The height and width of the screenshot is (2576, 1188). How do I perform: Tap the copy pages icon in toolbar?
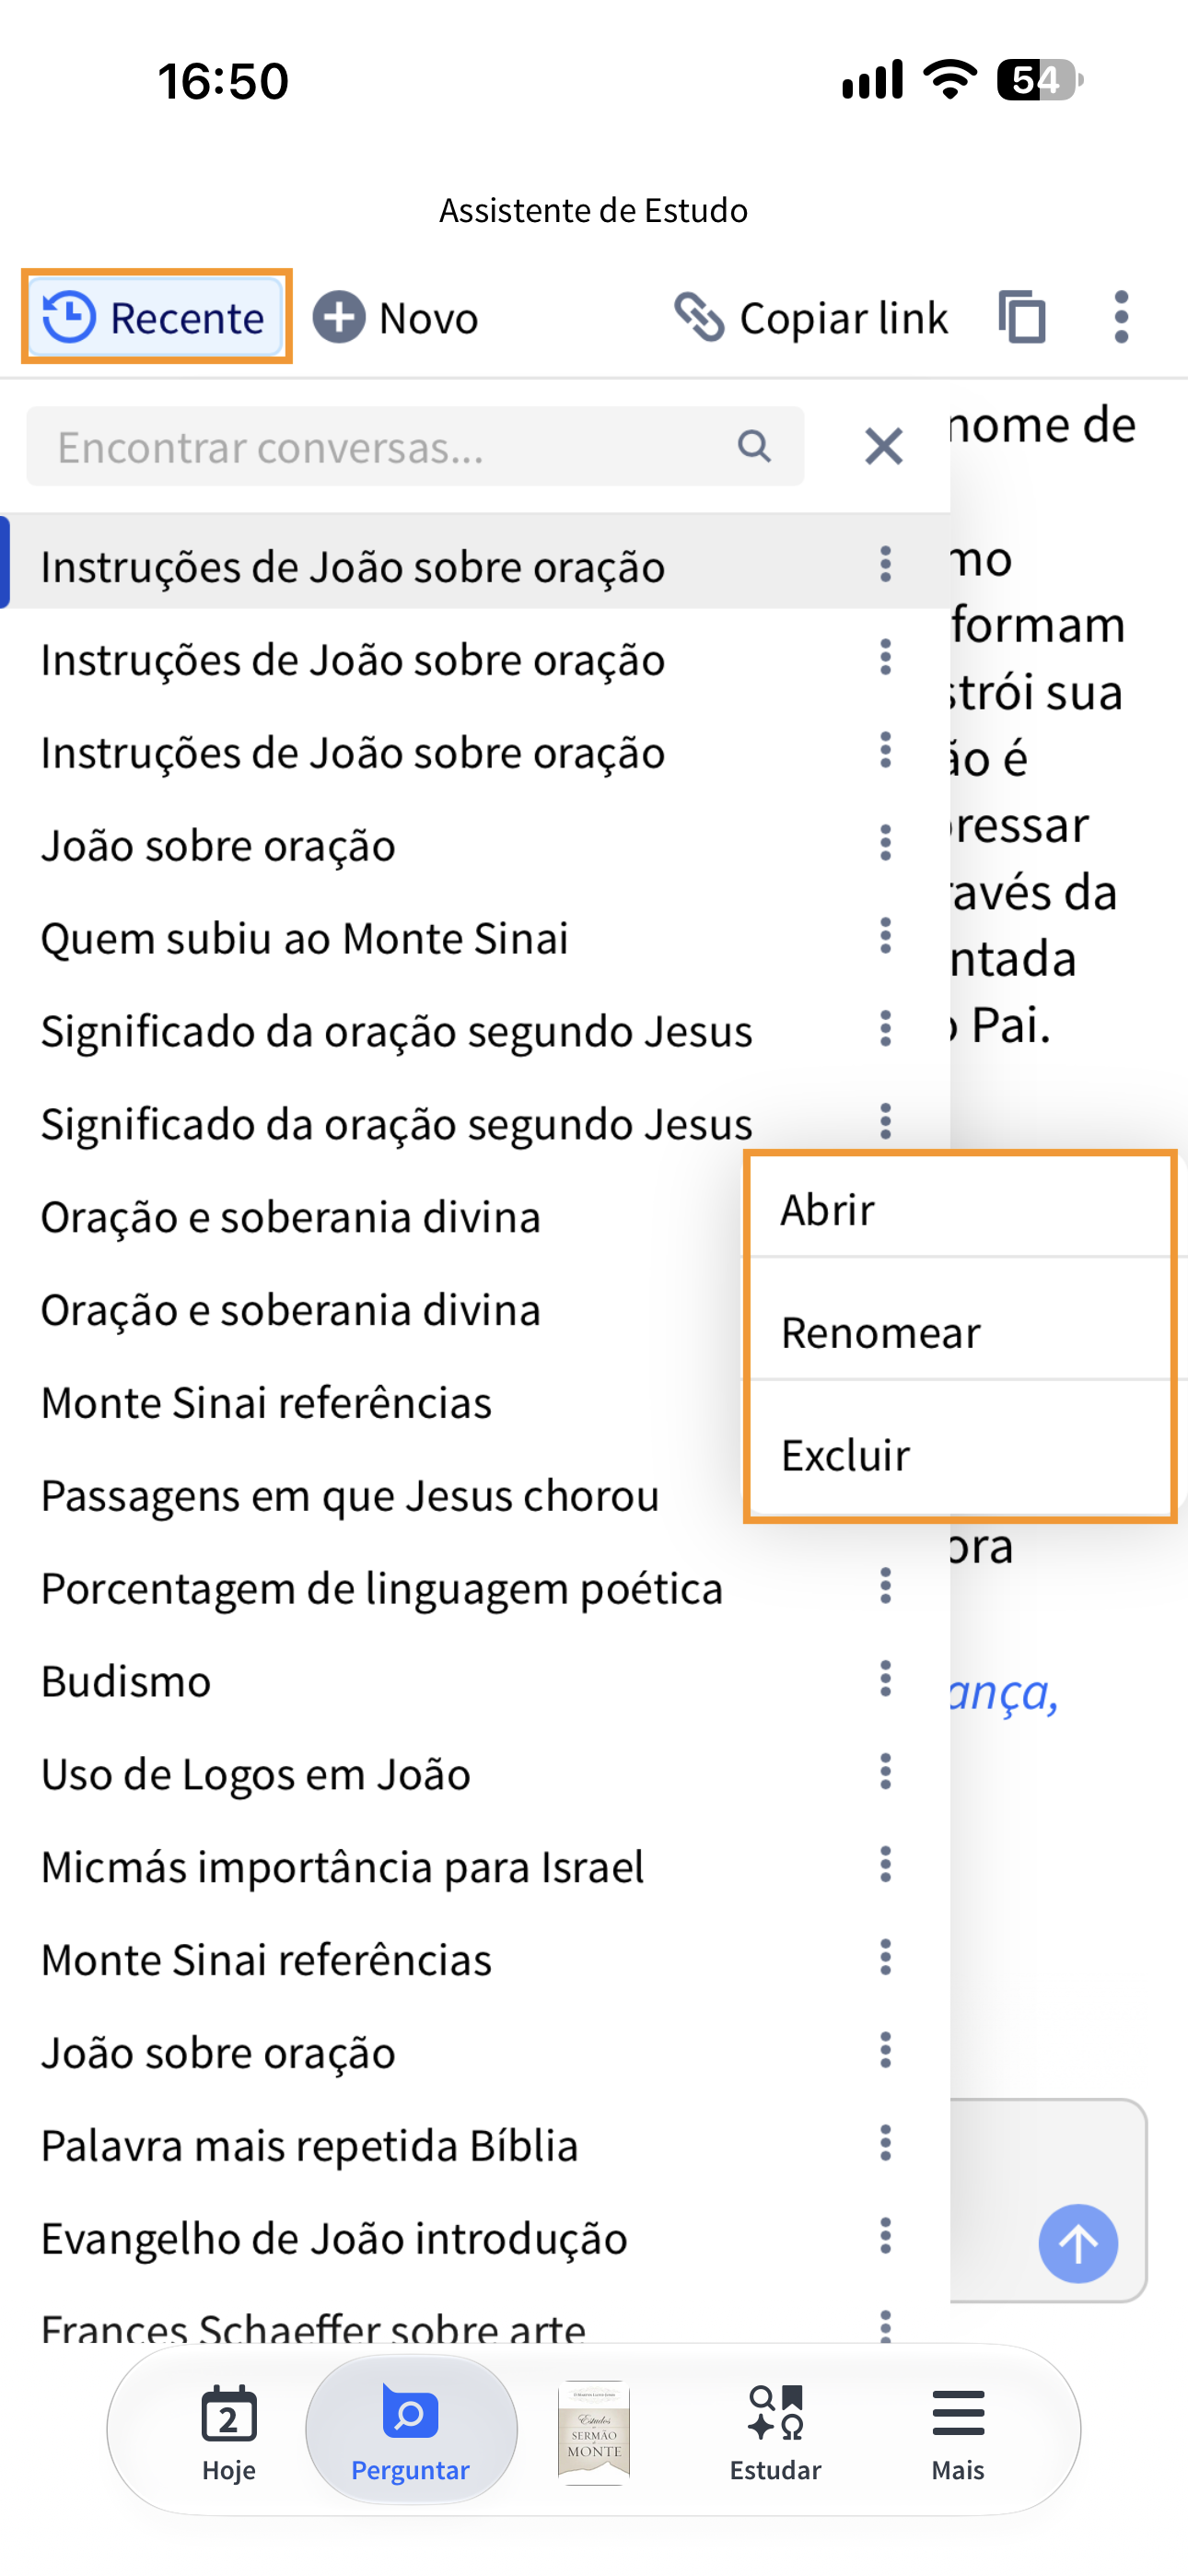[1021, 318]
